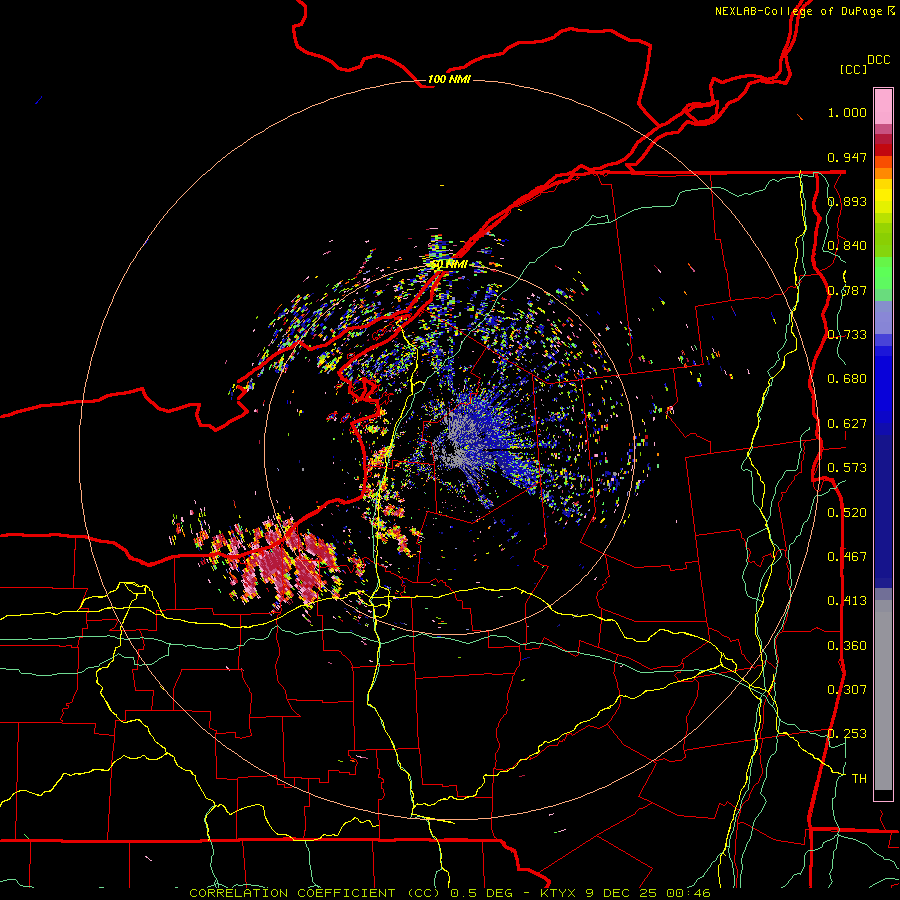
Task: Select the 0.680 scale value
Action: (x=847, y=379)
